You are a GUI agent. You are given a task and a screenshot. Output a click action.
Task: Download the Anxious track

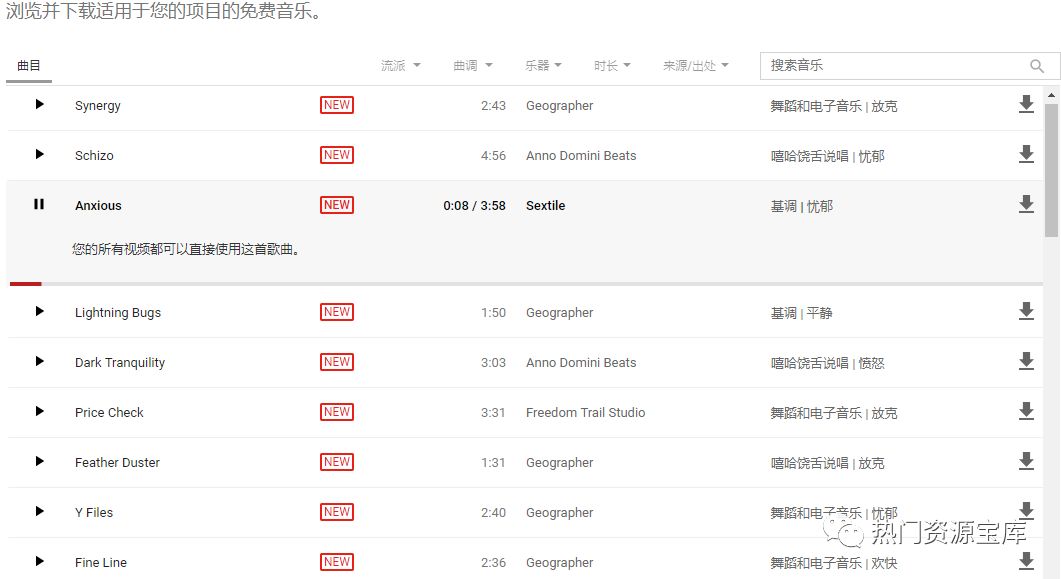tap(1026, 204)
